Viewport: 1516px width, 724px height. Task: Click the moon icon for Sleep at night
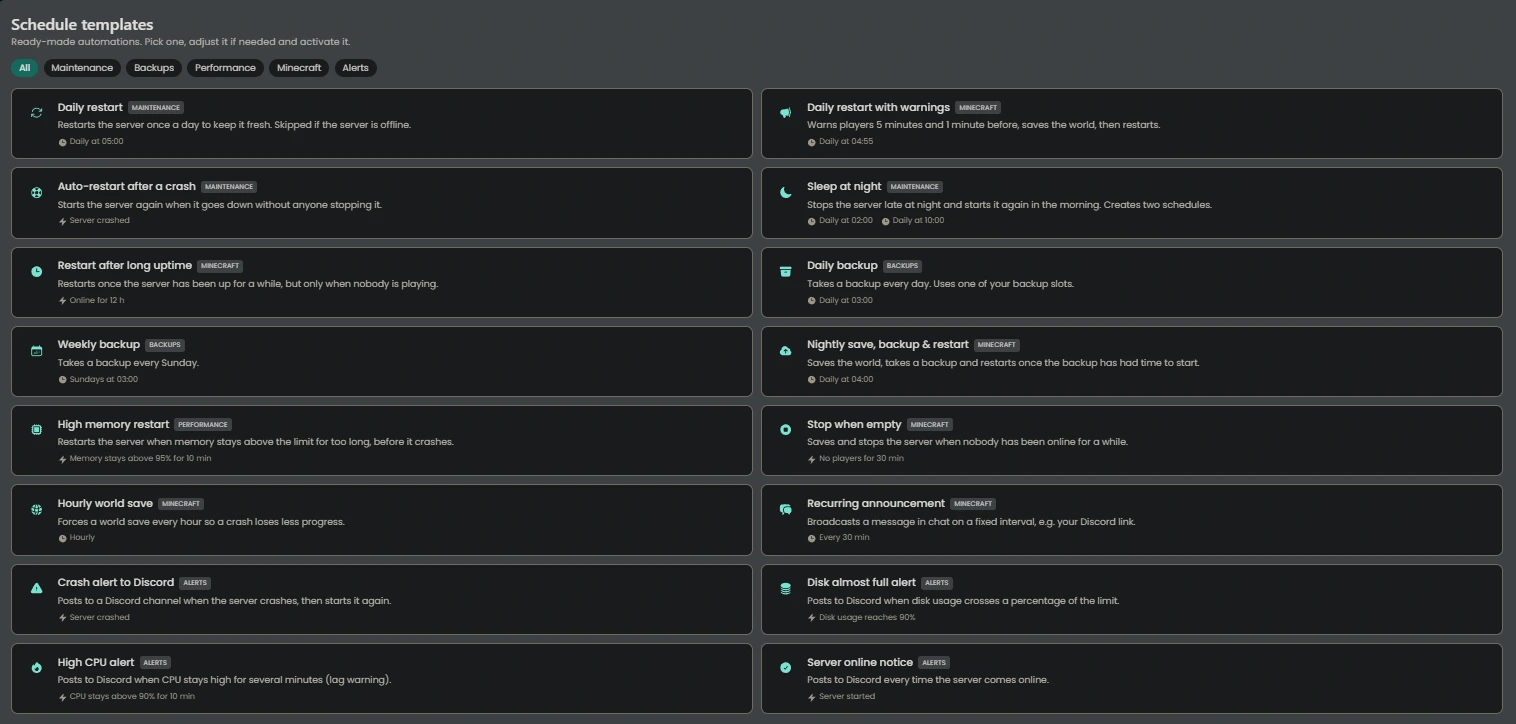786,192
